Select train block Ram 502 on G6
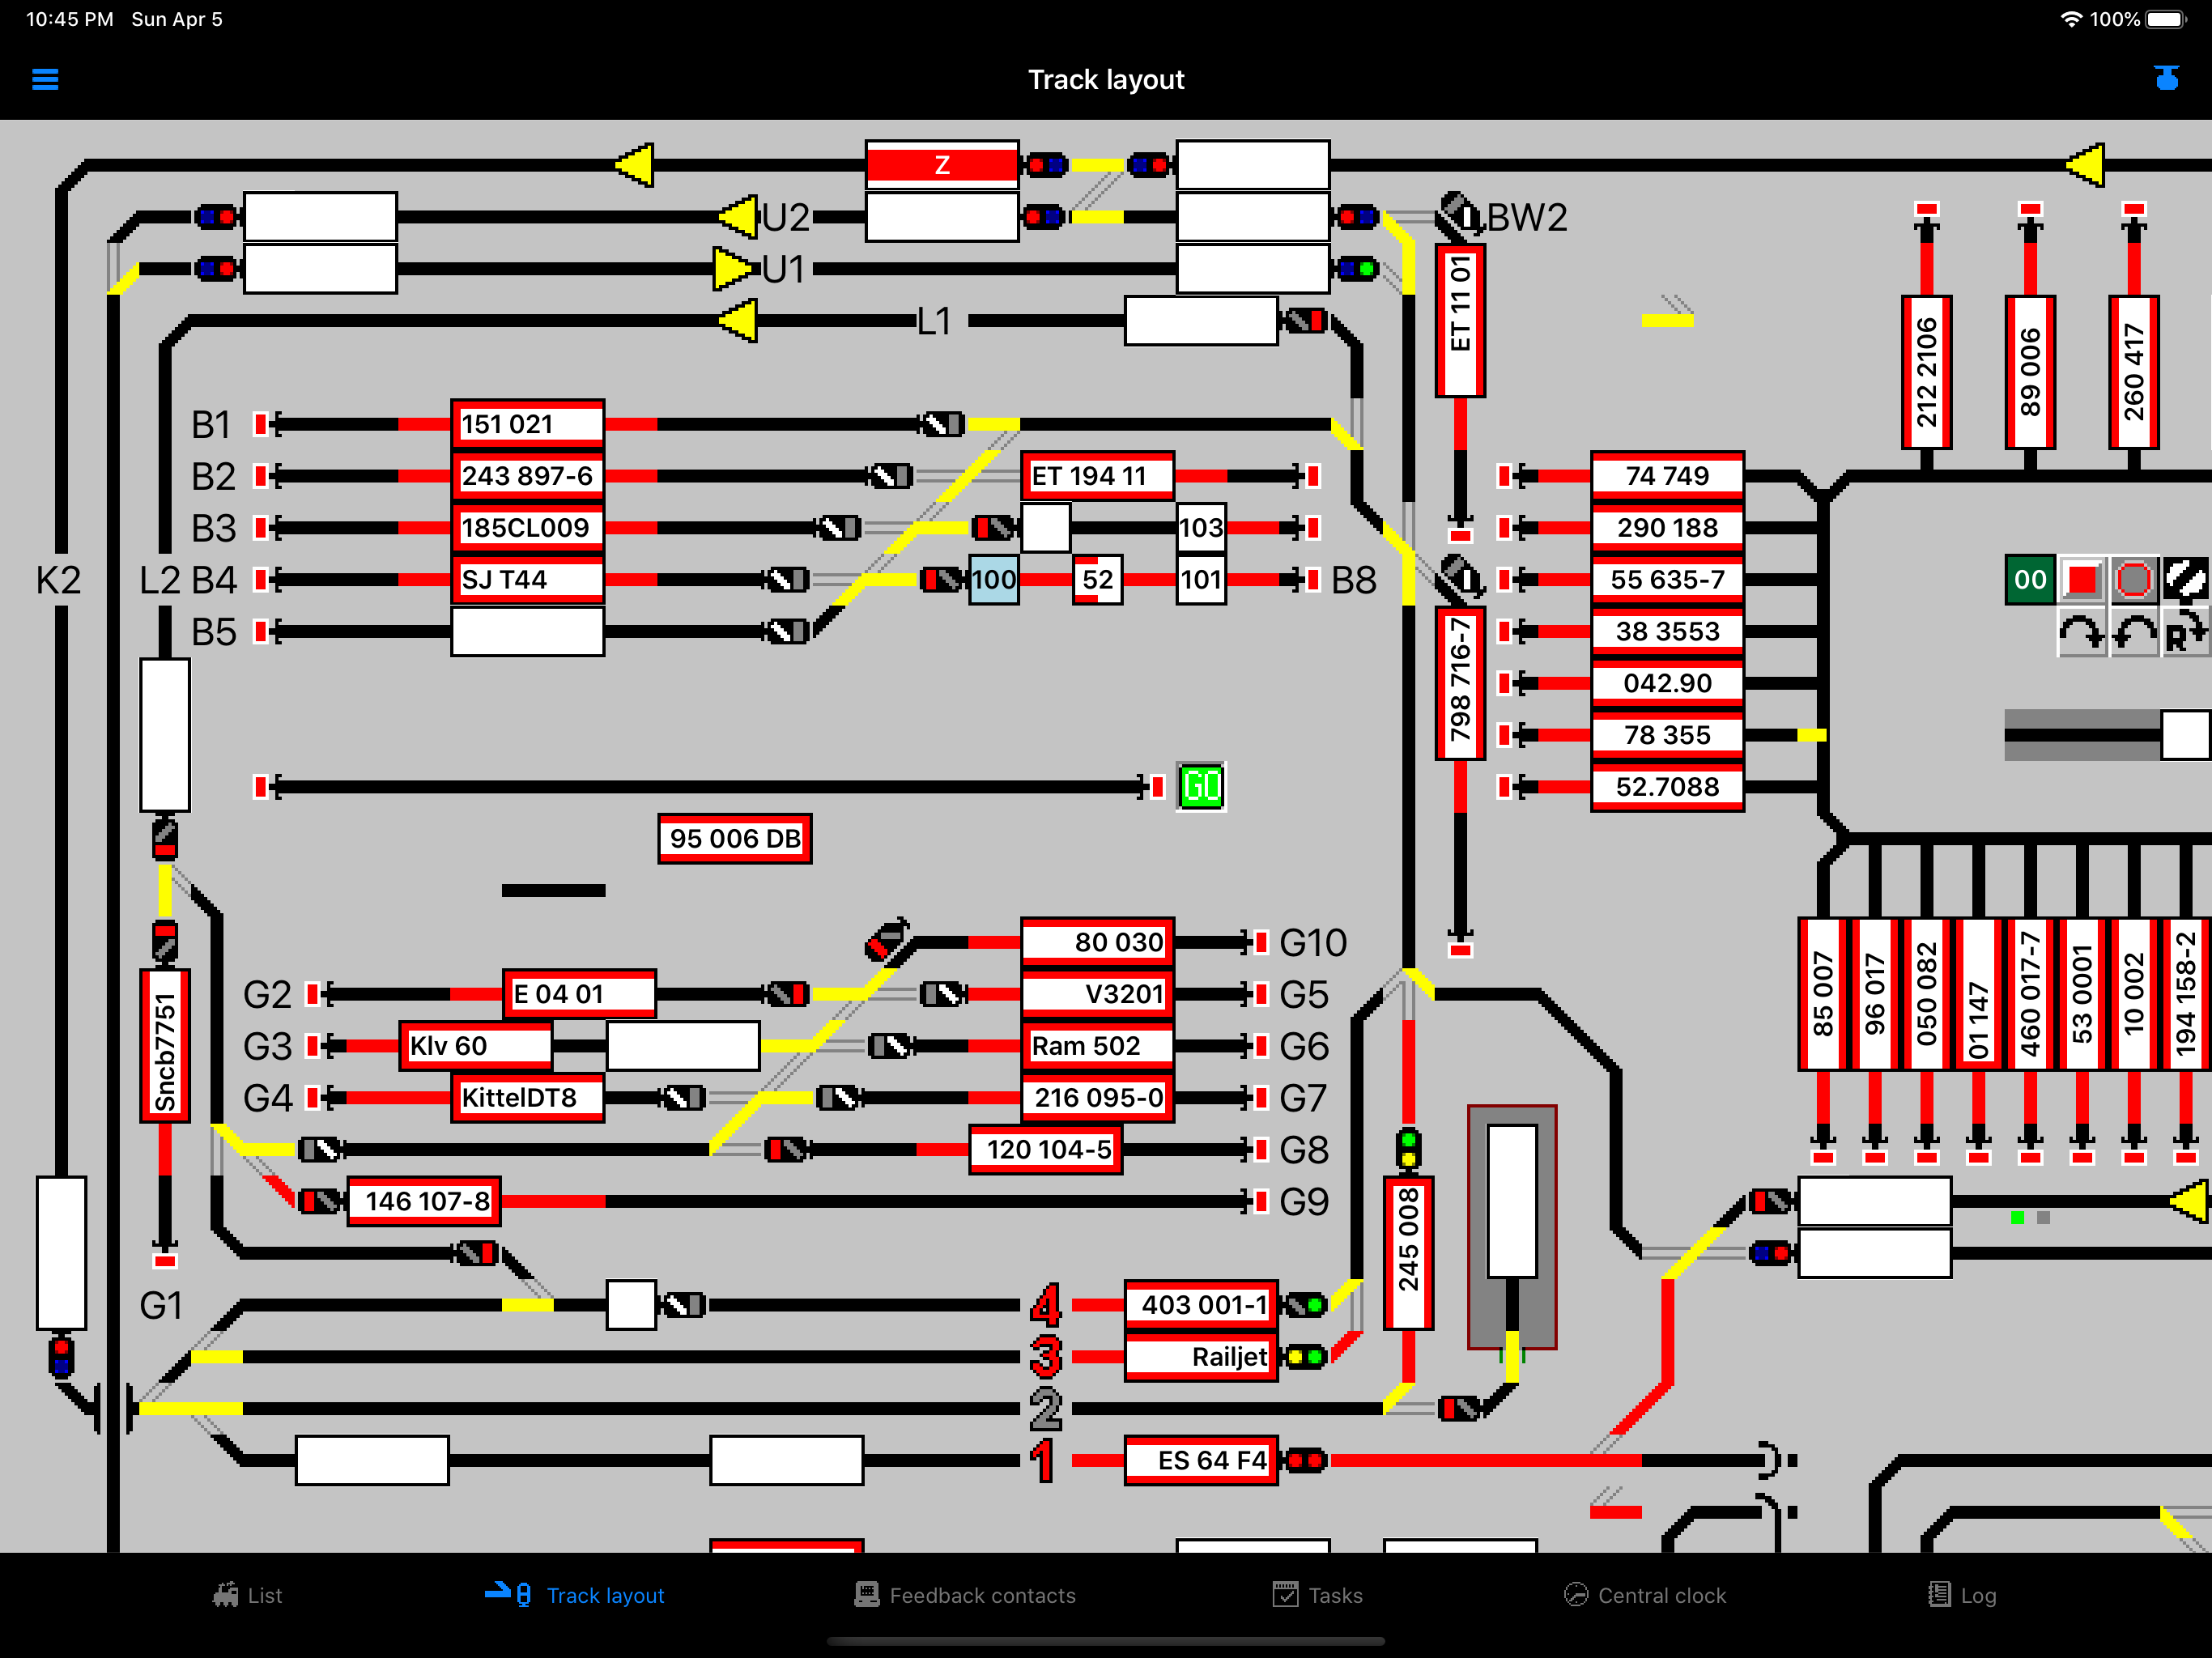This screenshot has height=1658, width=2212. (1097, 1046)
